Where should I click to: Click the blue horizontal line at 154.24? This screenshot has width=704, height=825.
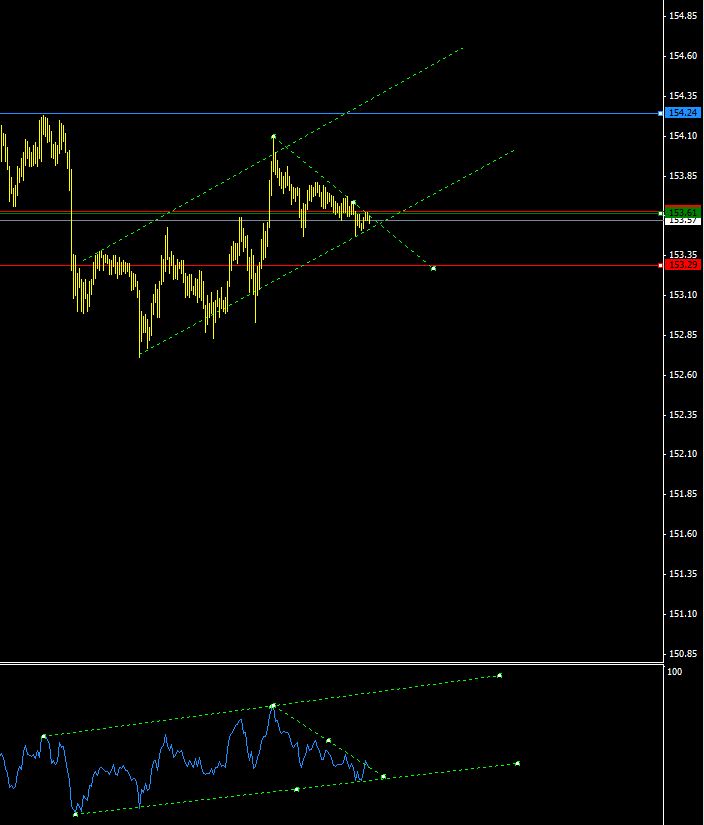tap(330, 113)
